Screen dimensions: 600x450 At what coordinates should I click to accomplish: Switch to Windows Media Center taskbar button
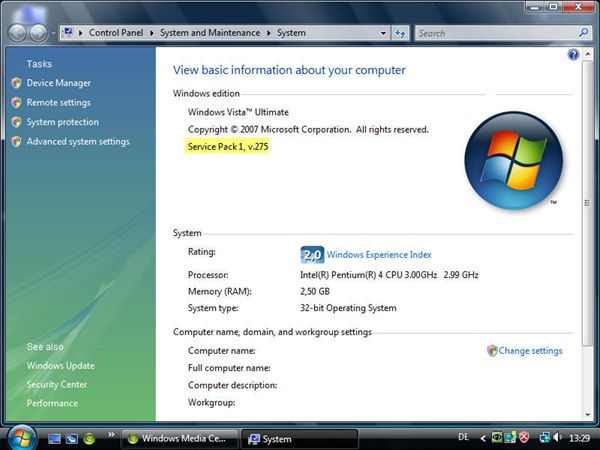point(180,439)
